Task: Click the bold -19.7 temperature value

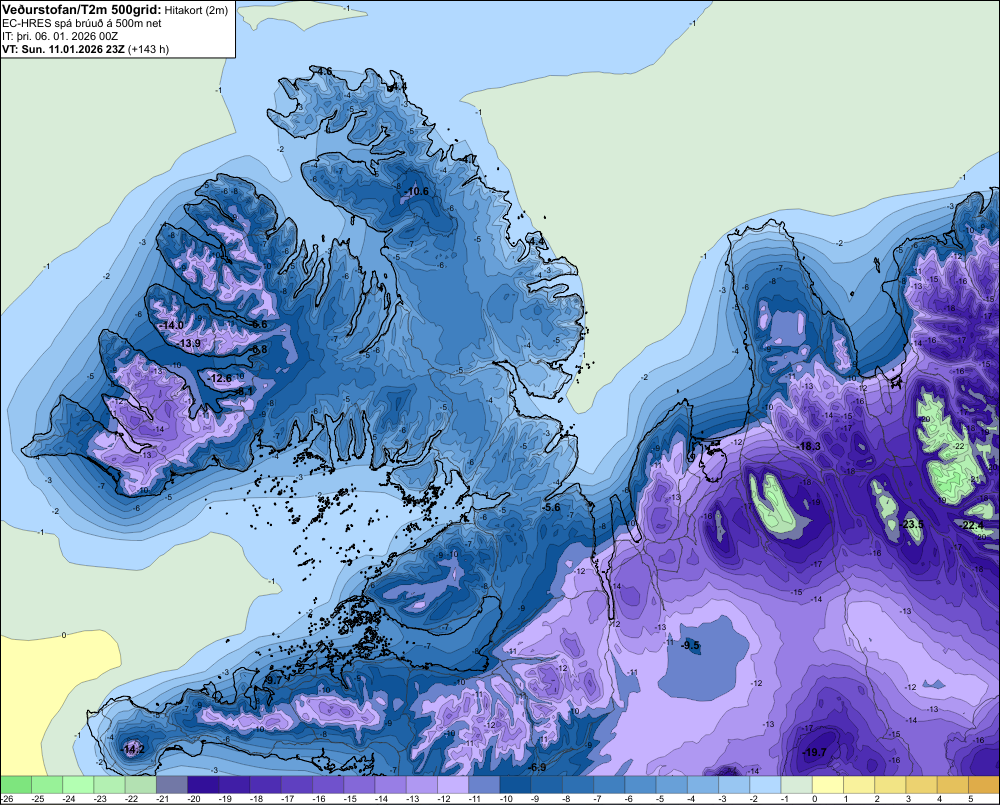Action: (814, 752)
